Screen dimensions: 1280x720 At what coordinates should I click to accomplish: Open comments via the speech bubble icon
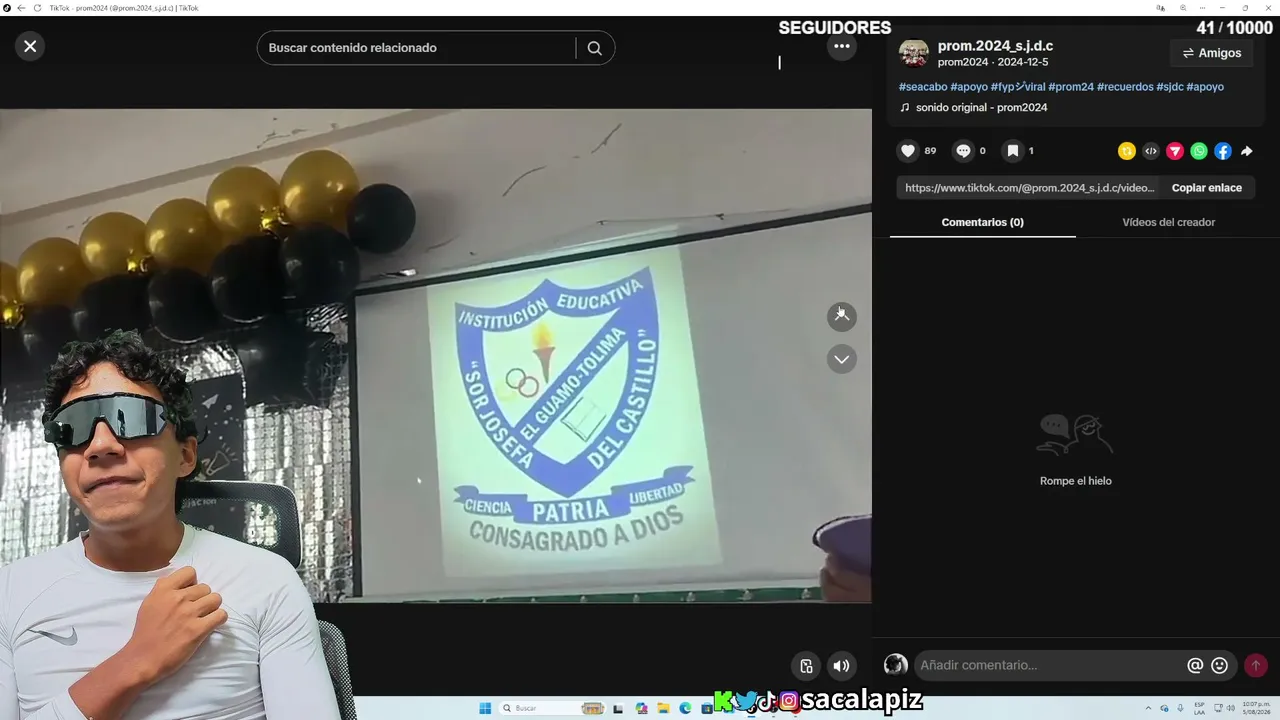tap(963, 151)
